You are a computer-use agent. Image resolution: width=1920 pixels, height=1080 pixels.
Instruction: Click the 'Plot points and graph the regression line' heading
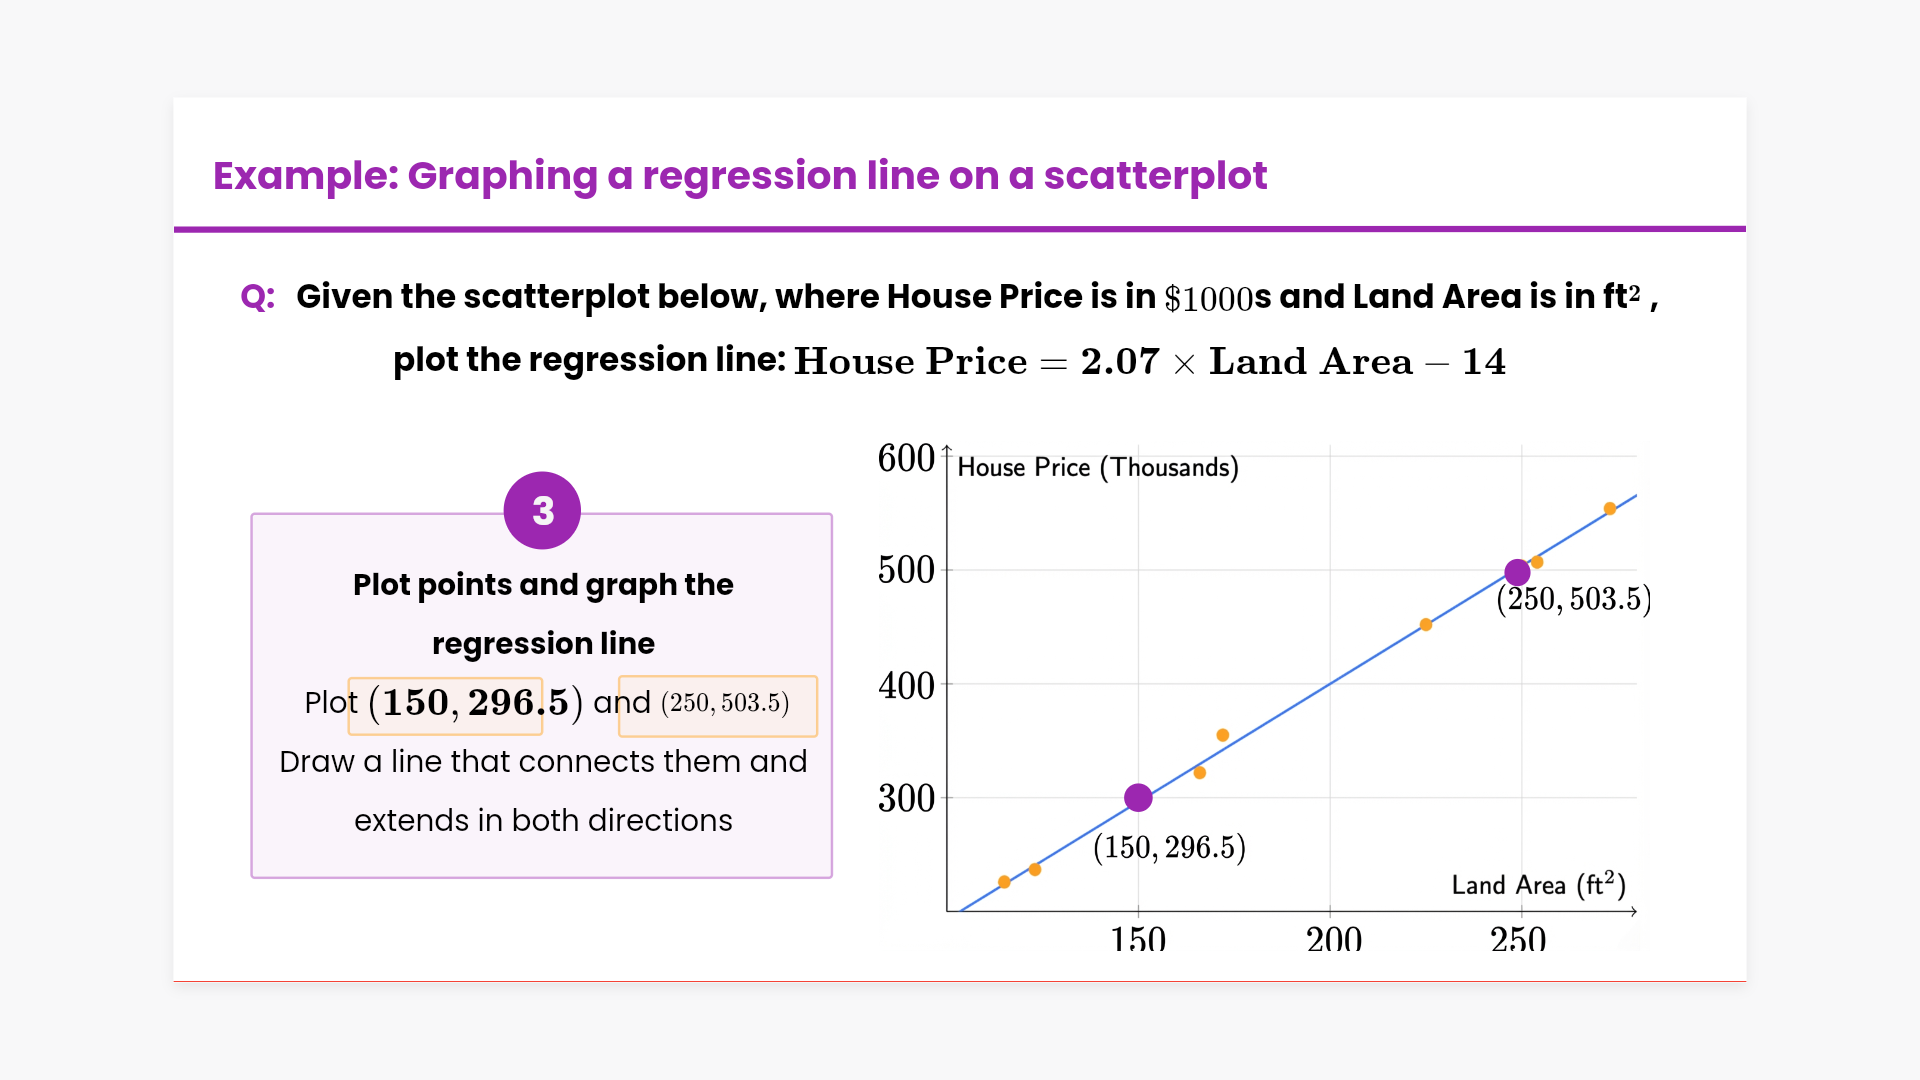pos(543,614)
